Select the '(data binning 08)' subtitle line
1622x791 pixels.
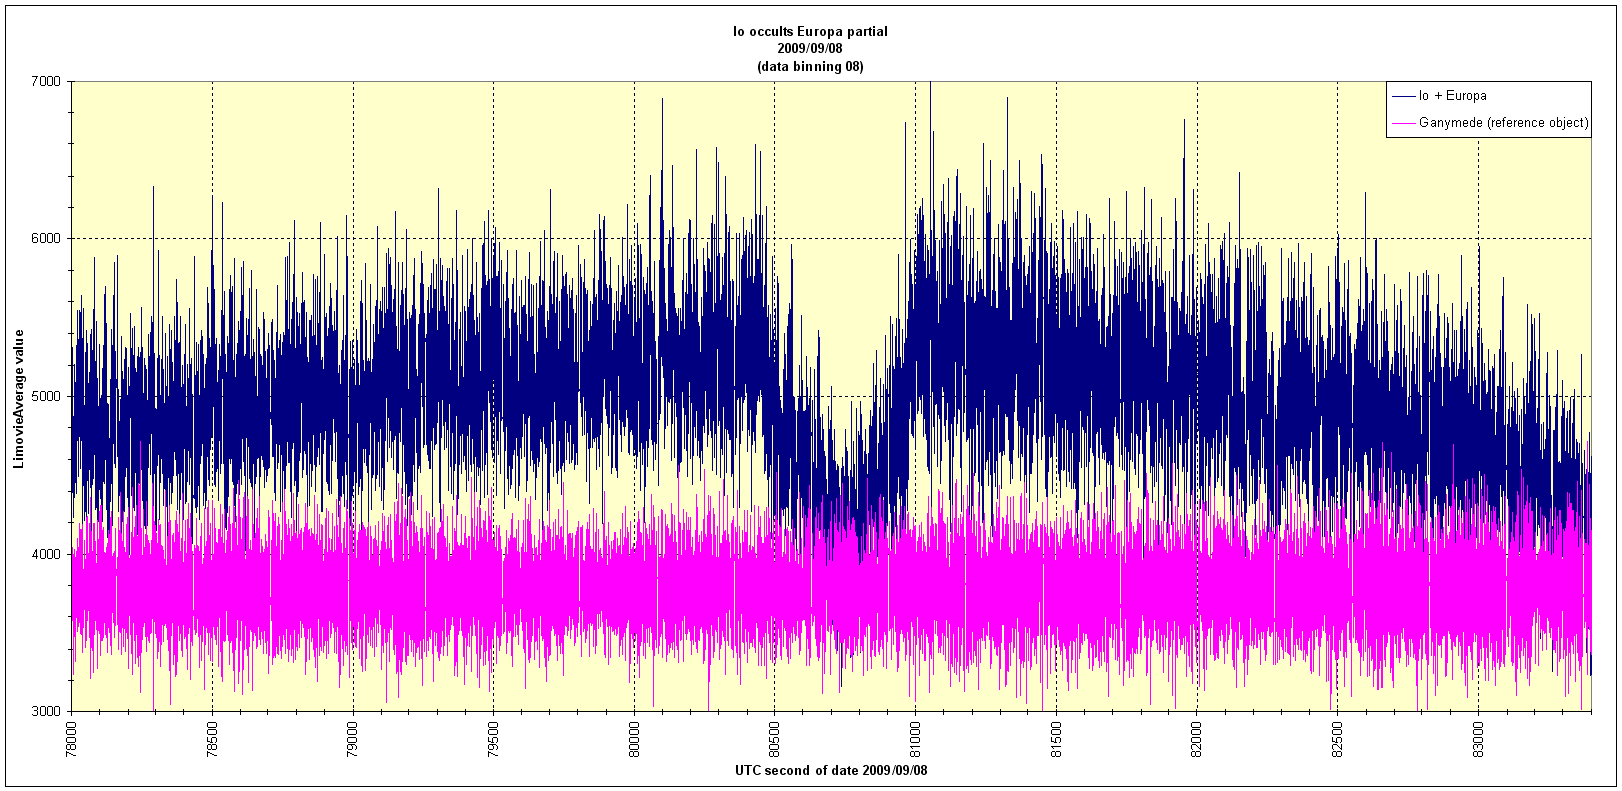coord(810,66)
